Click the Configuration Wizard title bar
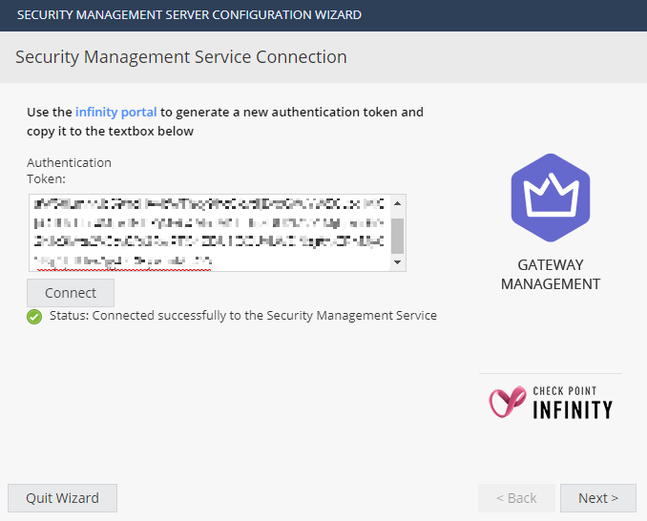 click(190, 15)
